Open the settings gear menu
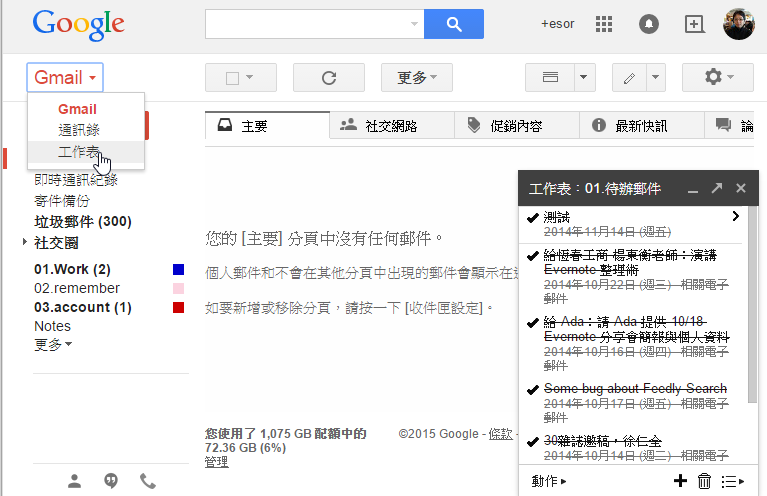The width and height of the screenshot is (767, 496). point(718,77)
